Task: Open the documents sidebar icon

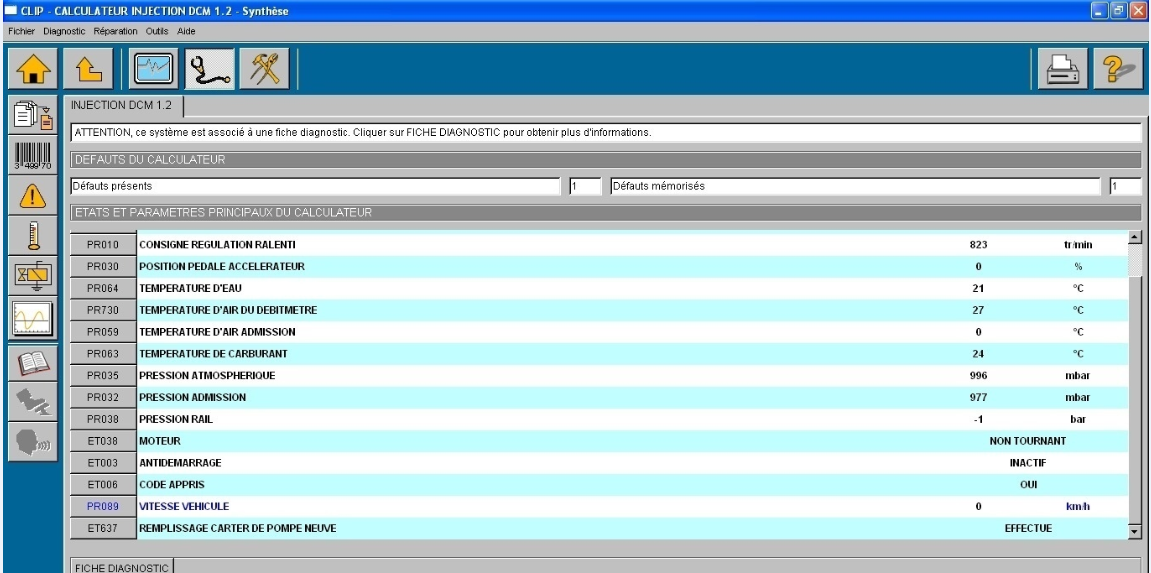Action: point(33,114)
